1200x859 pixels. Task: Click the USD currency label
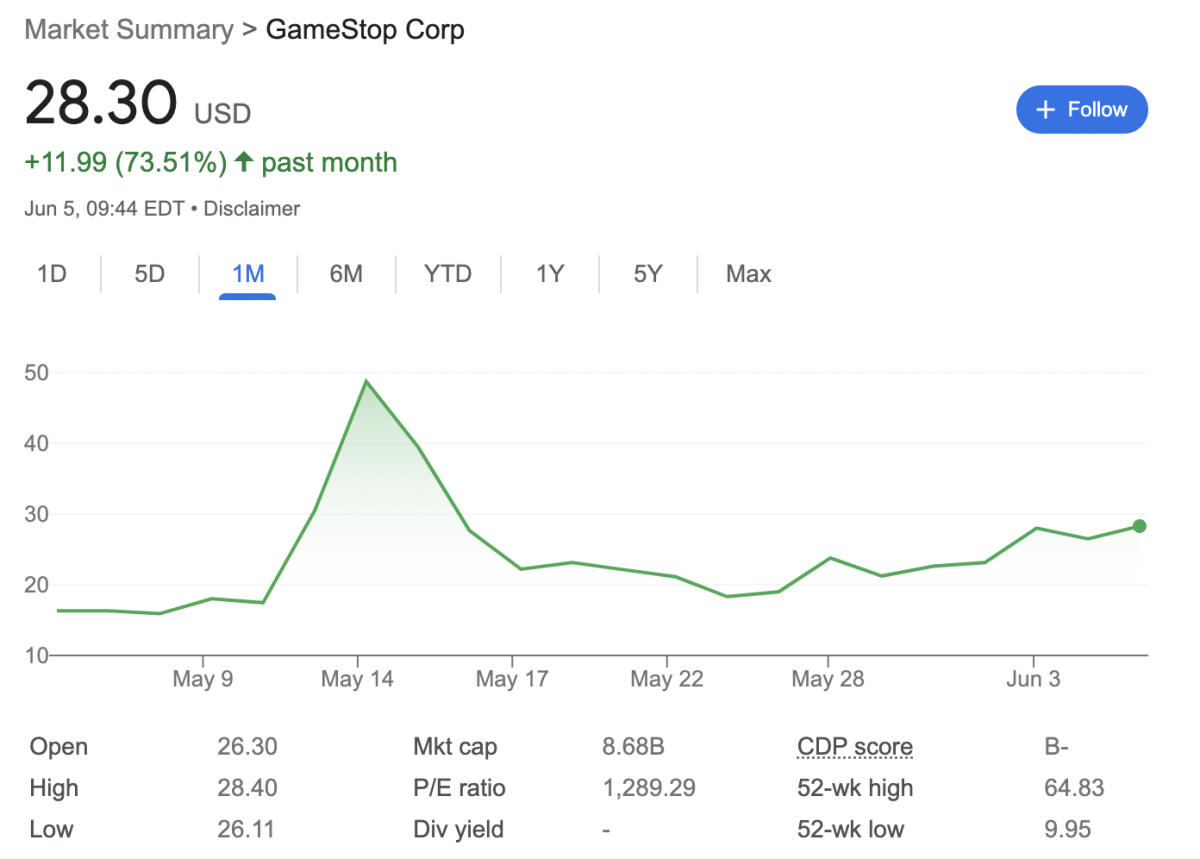222,114
